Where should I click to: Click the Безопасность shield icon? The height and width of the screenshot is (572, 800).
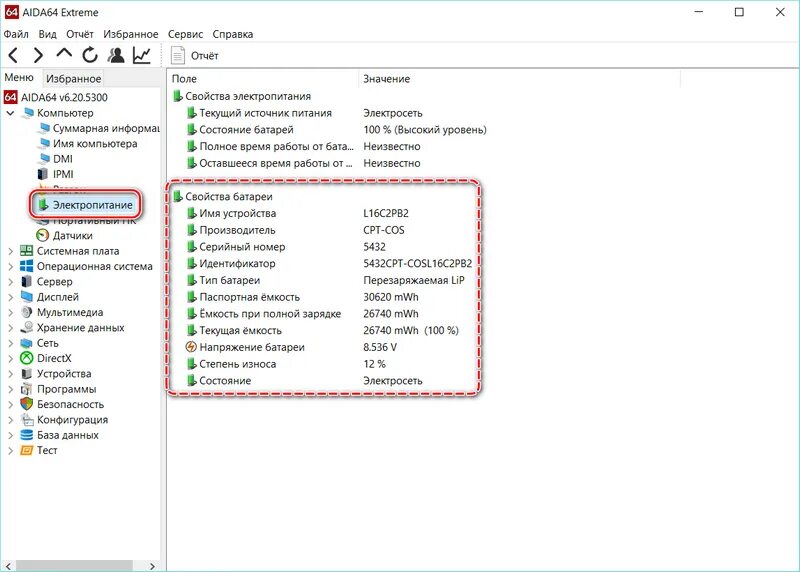click(27, 404)
